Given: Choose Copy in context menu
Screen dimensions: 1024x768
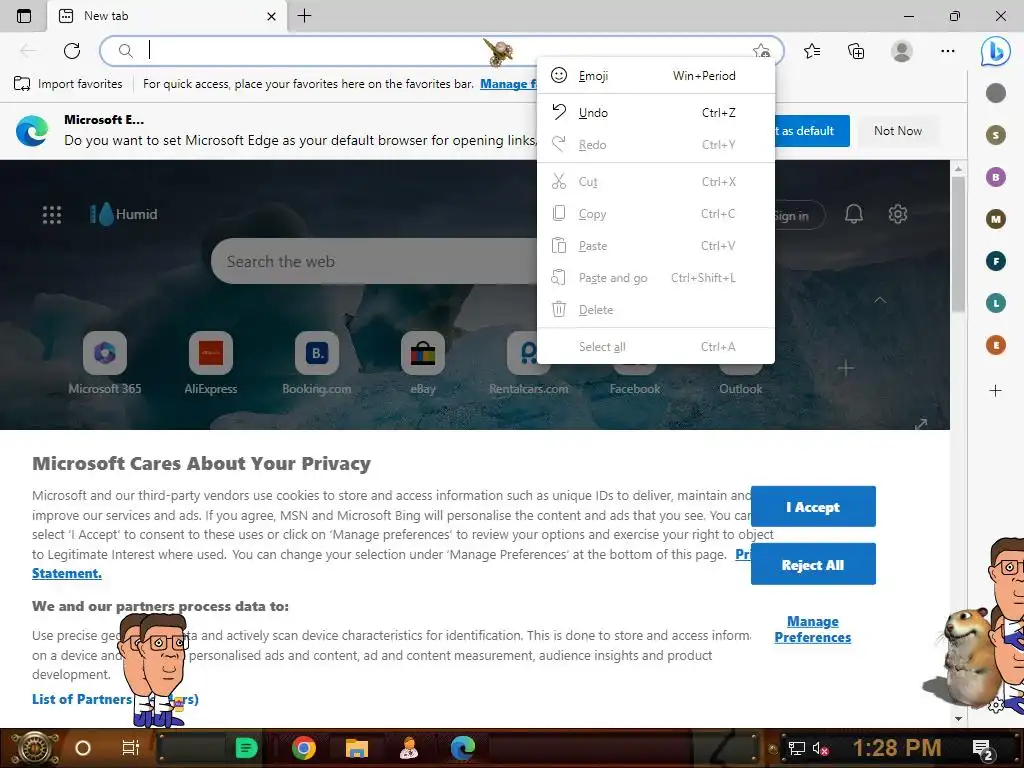Looking at the screenshot, I should 656,214.
